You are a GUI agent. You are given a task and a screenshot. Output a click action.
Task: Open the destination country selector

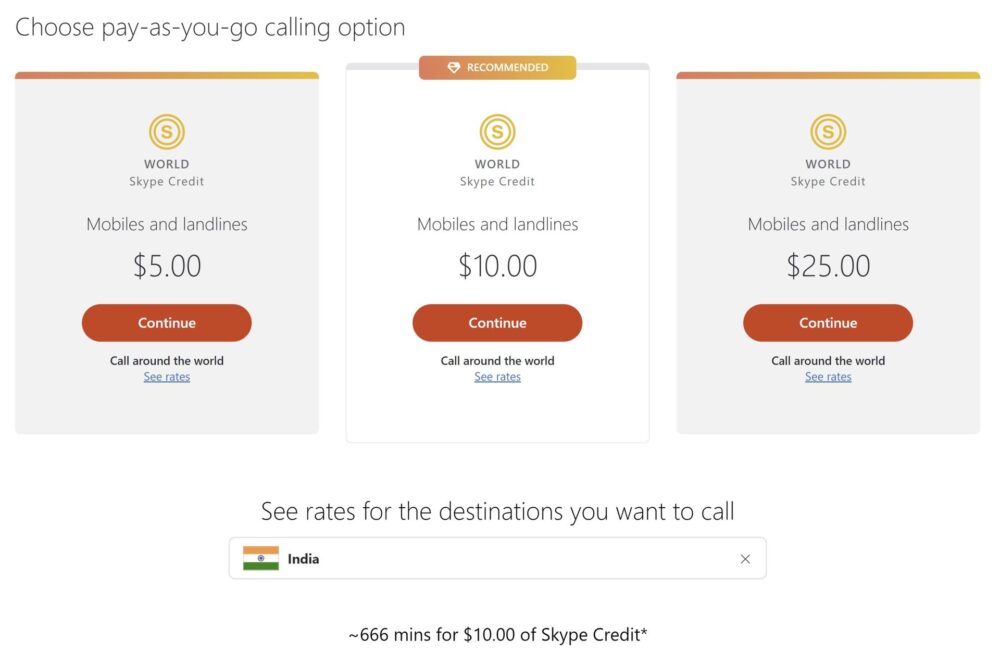(x=497, y=558)
